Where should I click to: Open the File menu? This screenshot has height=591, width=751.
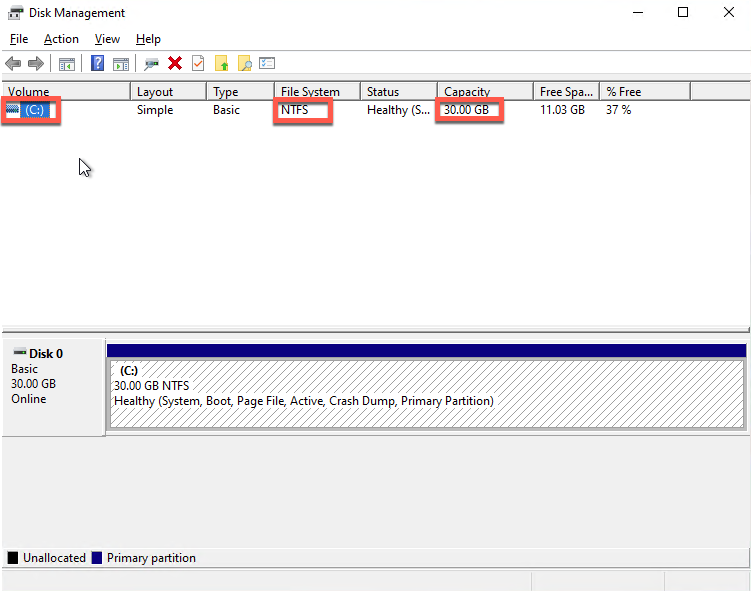click(19, 39)
